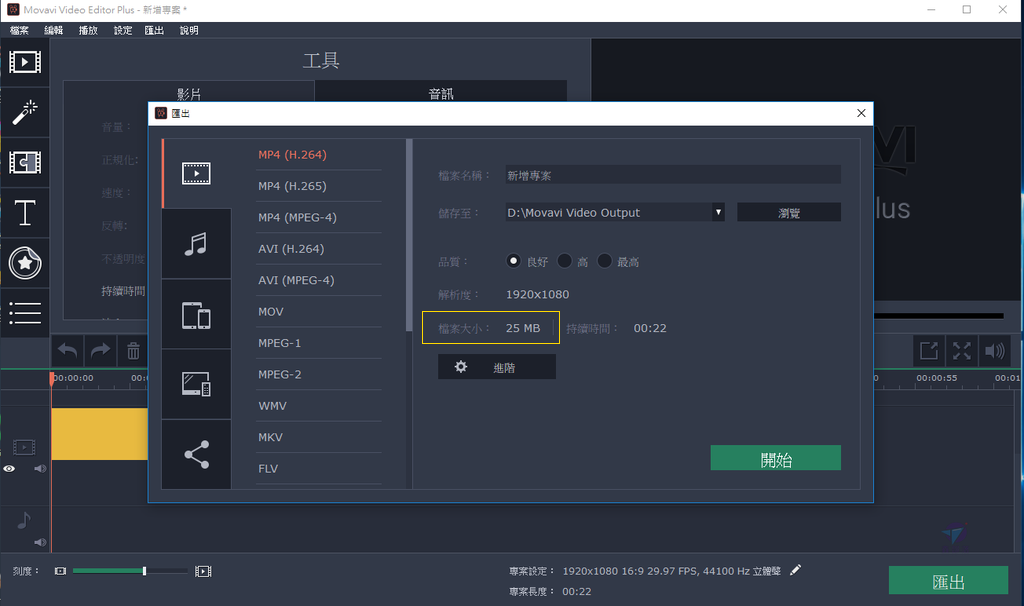Switch to the 音訊 tools tab

click(x=441, y=93)
